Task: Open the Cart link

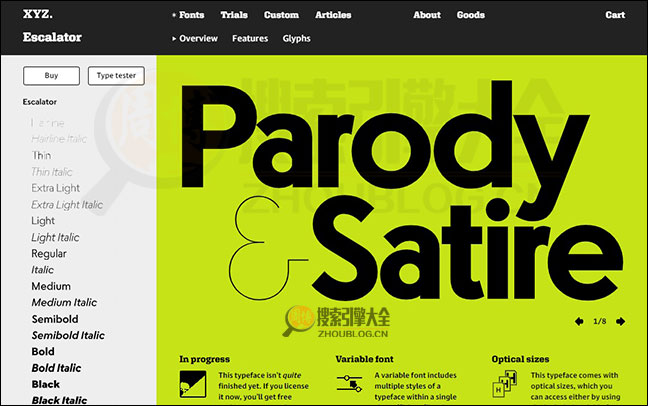Action: pyautogui.click(x=615, y=15)
